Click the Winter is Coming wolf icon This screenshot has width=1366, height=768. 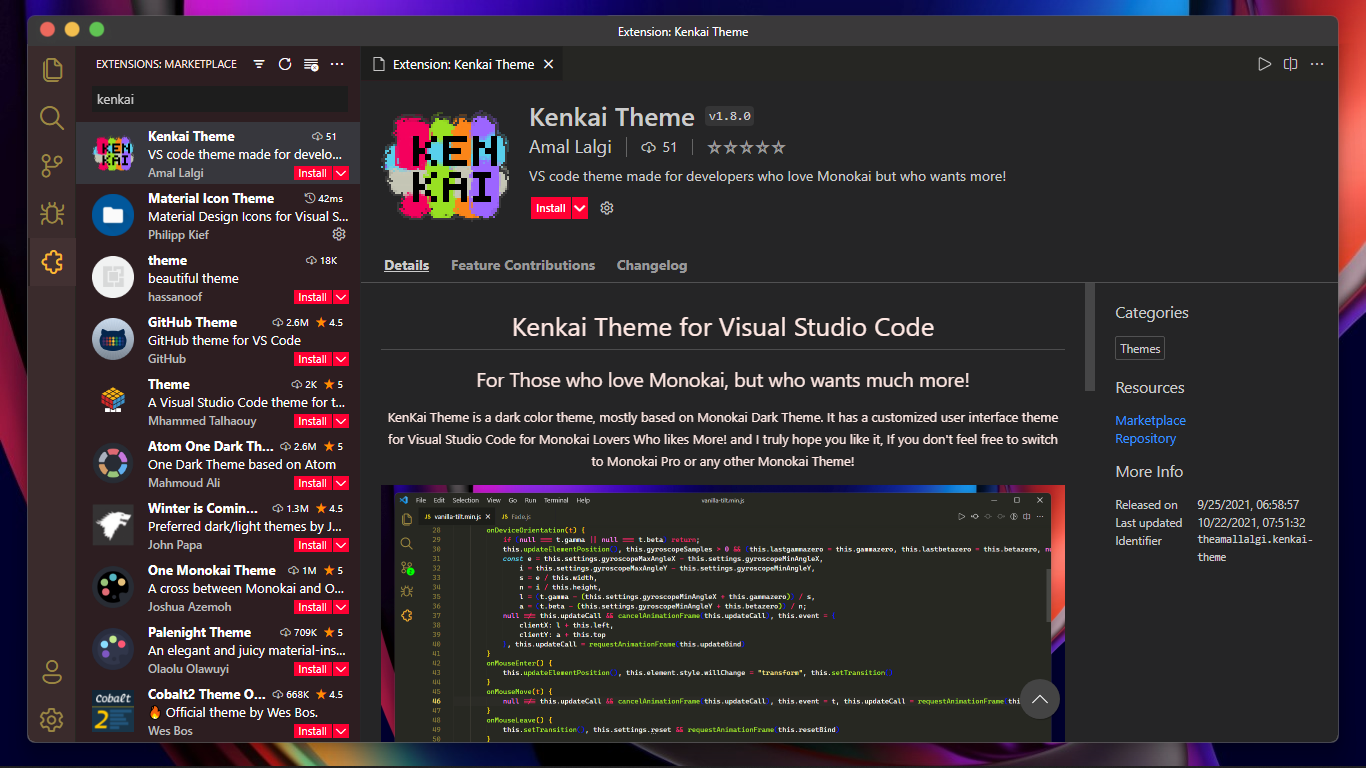[113, 526]
